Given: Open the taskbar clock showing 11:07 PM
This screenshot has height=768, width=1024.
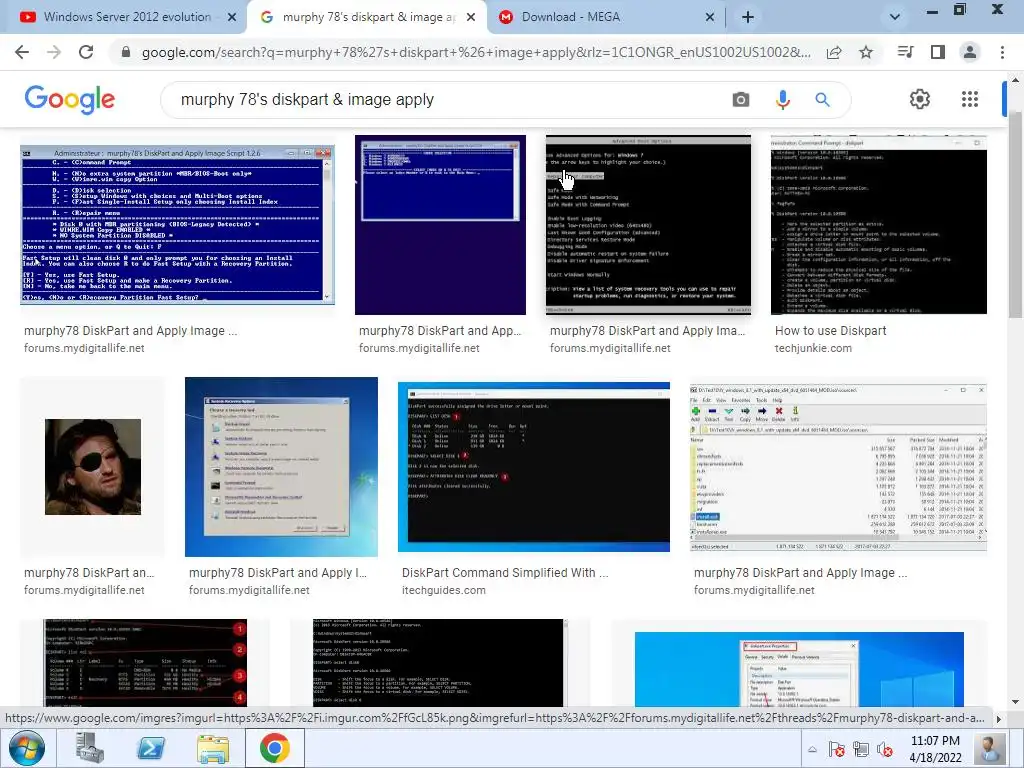Looking at the screenshot, I should click(x=935, y=749).
